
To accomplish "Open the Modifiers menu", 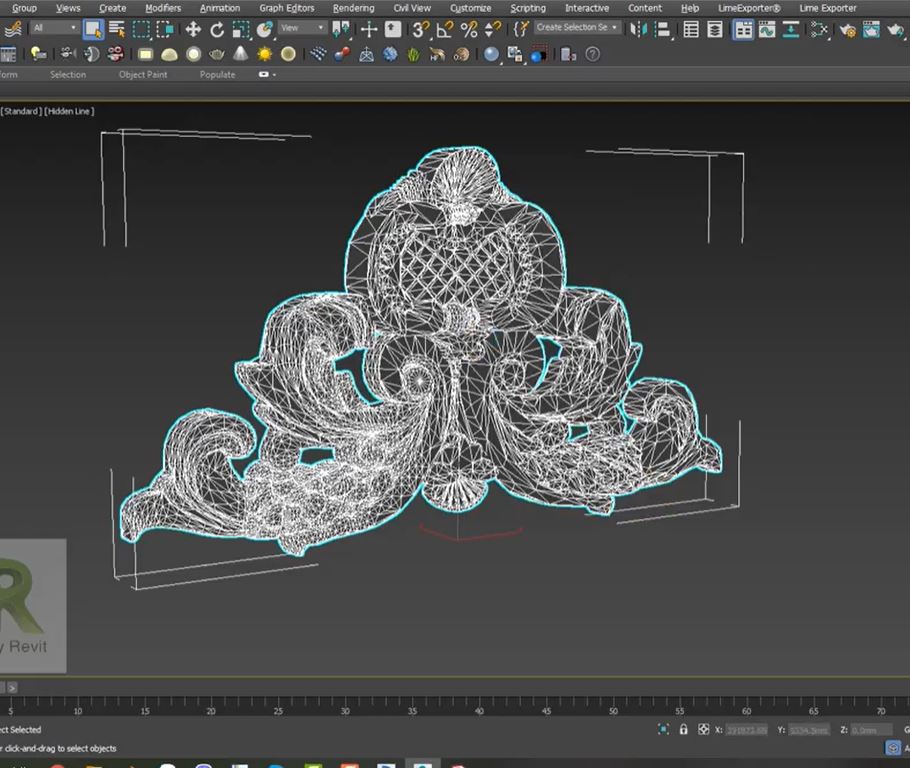I will (163, 8).
